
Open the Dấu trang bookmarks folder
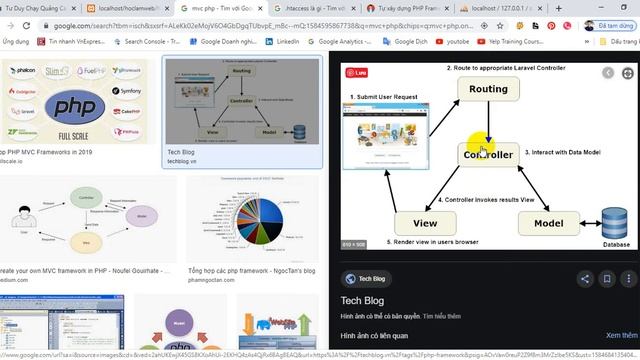(x=619, y=42)
